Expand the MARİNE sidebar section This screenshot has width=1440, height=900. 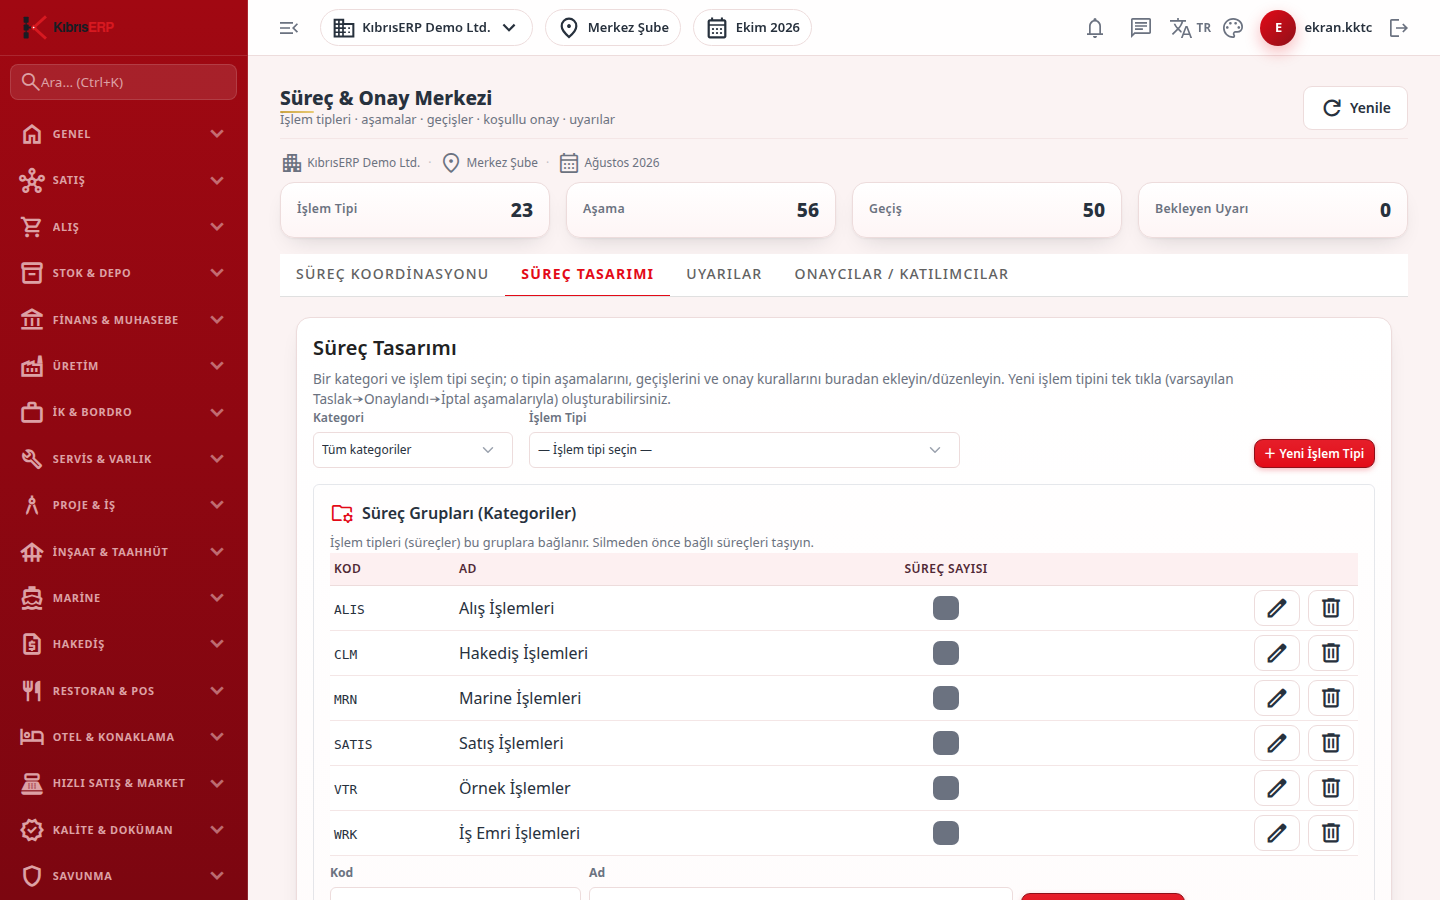(x=124, y=598)
